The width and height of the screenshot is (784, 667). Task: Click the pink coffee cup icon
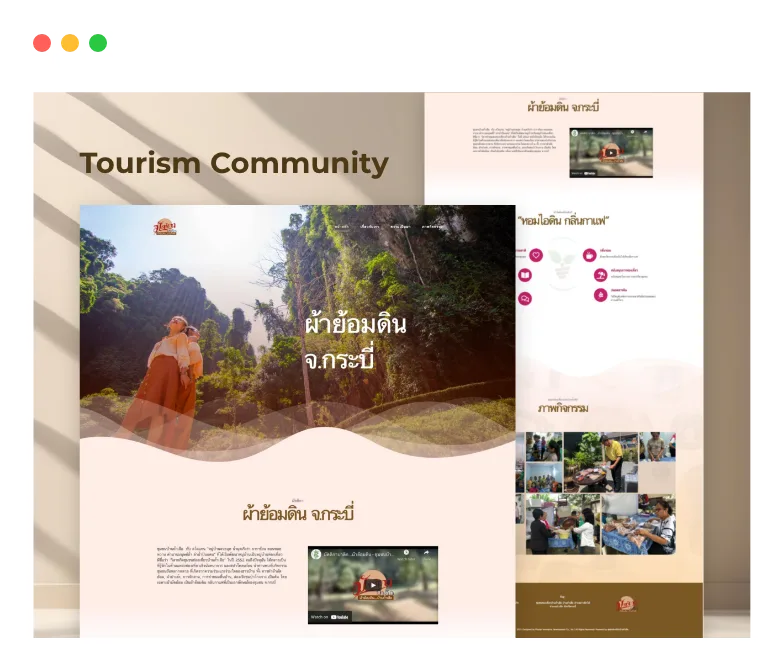(x=590, y=255)
